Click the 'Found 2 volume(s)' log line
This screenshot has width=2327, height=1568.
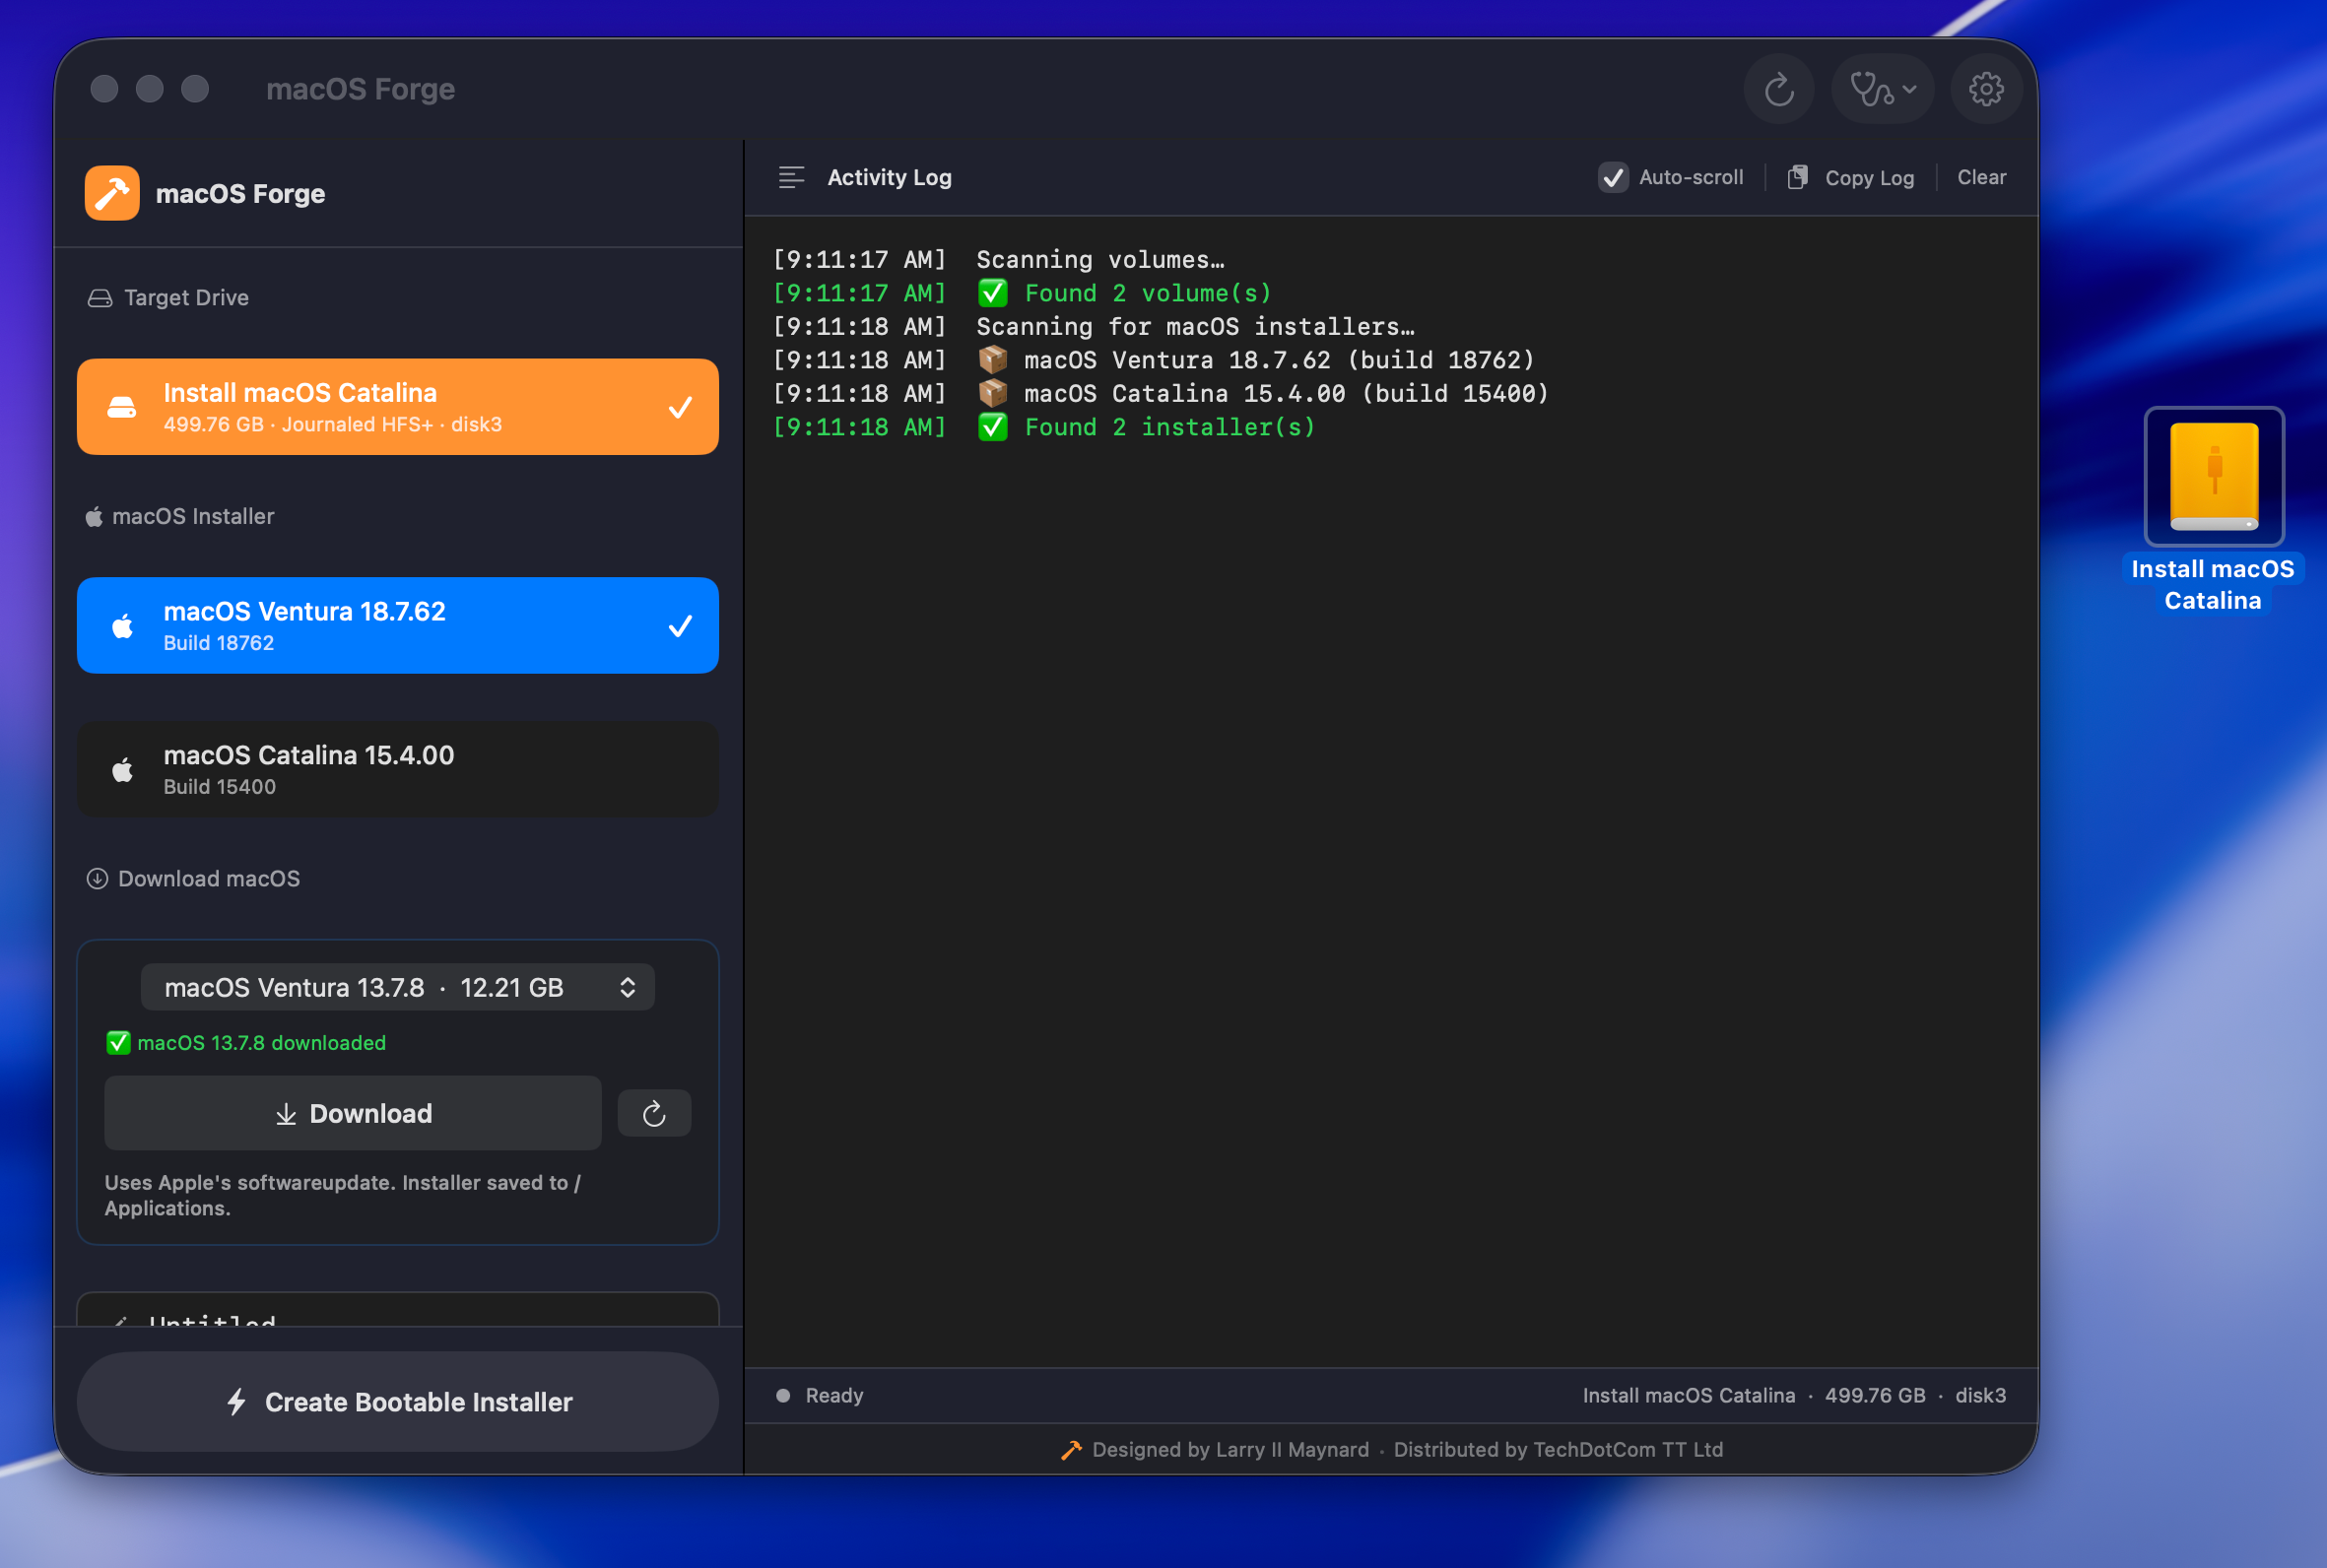pos(1148,293)
